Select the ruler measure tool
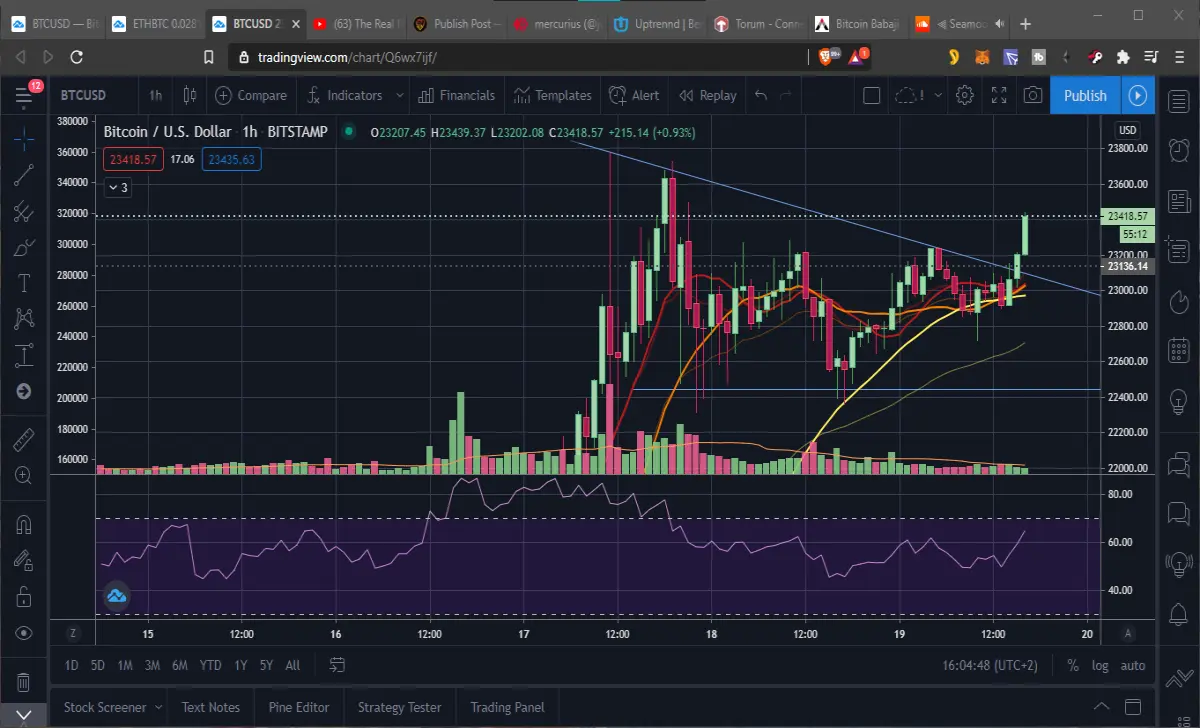The image size is (1200, 728). click(24, 439)
